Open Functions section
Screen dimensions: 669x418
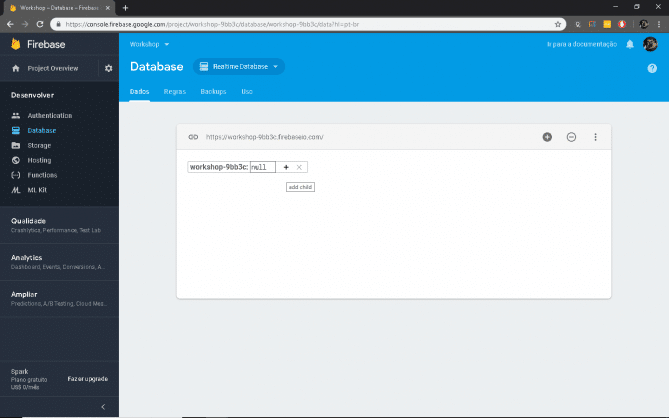click(x=42, y=175)
